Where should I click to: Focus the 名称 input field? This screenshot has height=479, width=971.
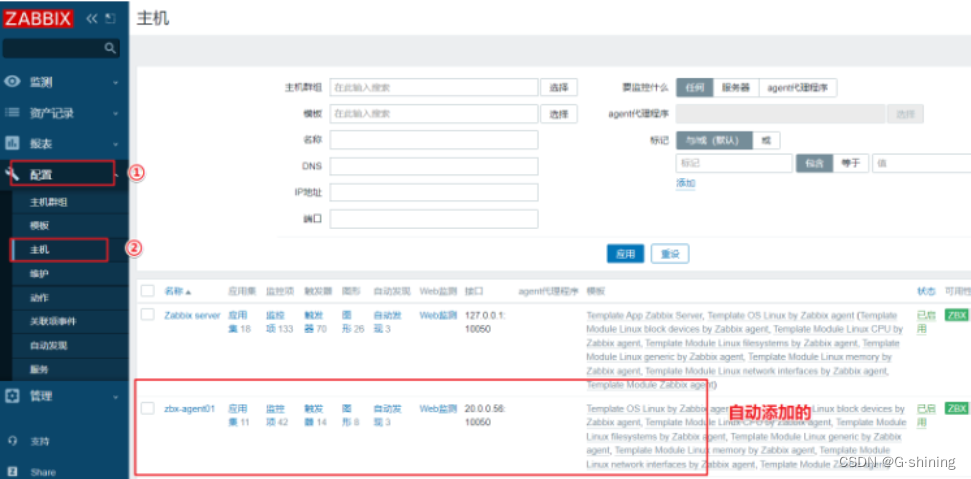pos(433,140)
